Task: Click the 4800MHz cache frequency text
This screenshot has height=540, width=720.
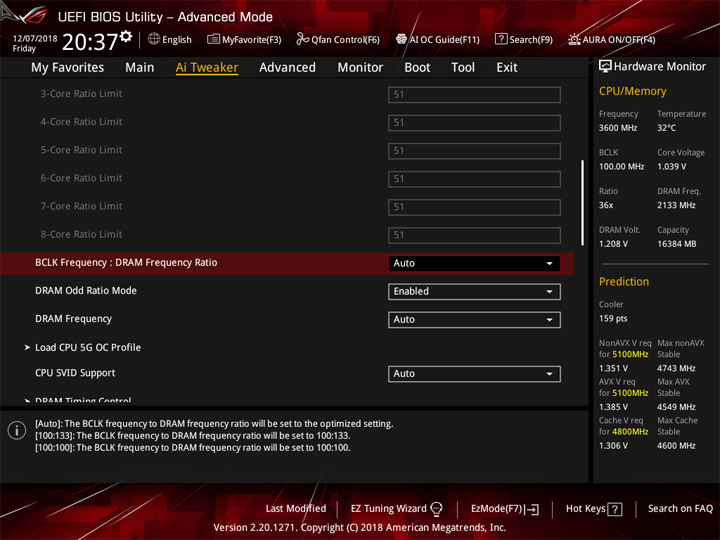Action: [x=629, y=432]
